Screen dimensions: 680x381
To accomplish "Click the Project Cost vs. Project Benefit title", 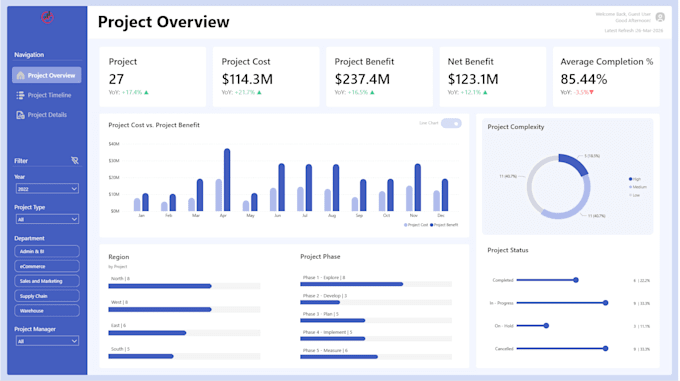I will point(154,125).
